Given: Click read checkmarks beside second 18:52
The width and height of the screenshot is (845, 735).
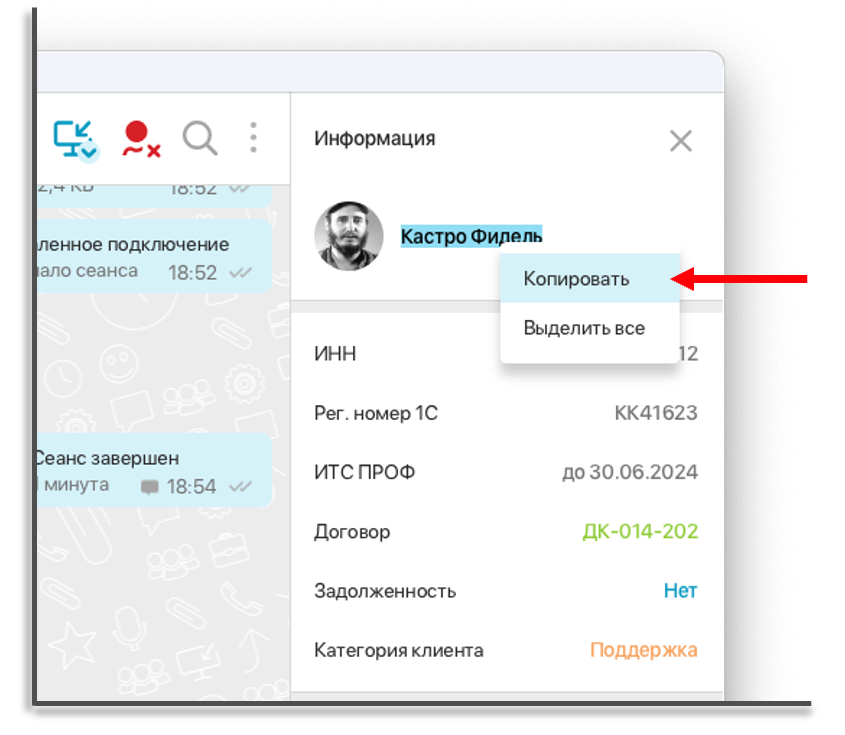Looking at the screenshot, I should pos(240,273).
